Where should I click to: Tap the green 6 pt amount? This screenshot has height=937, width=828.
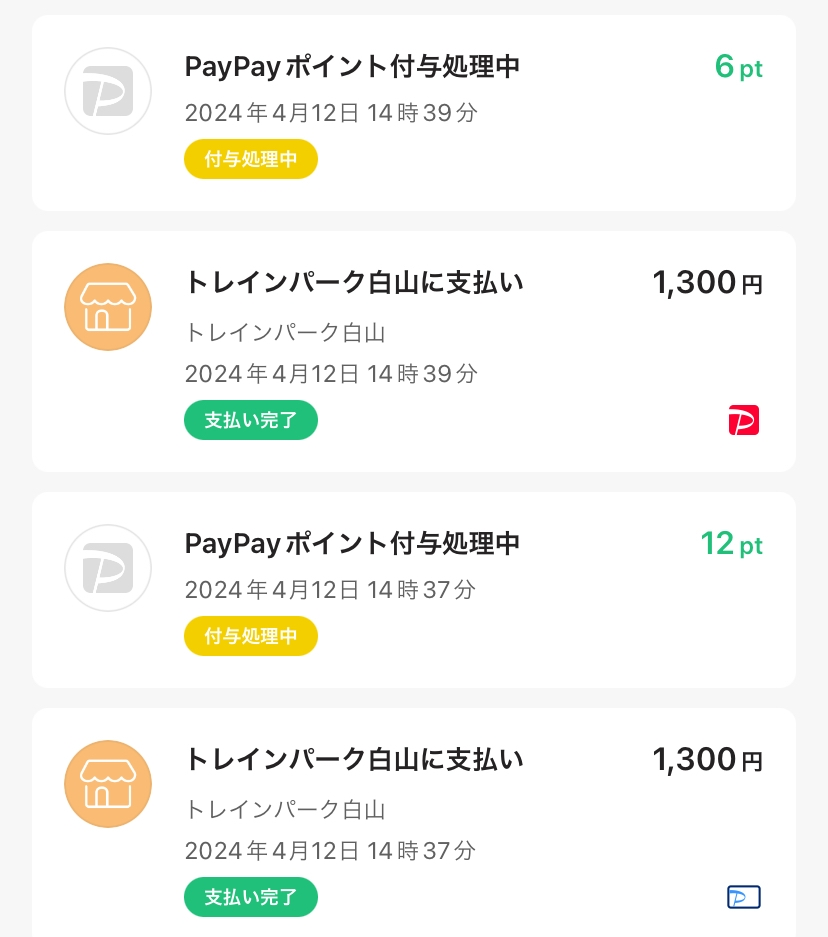(x=738, y=67)
